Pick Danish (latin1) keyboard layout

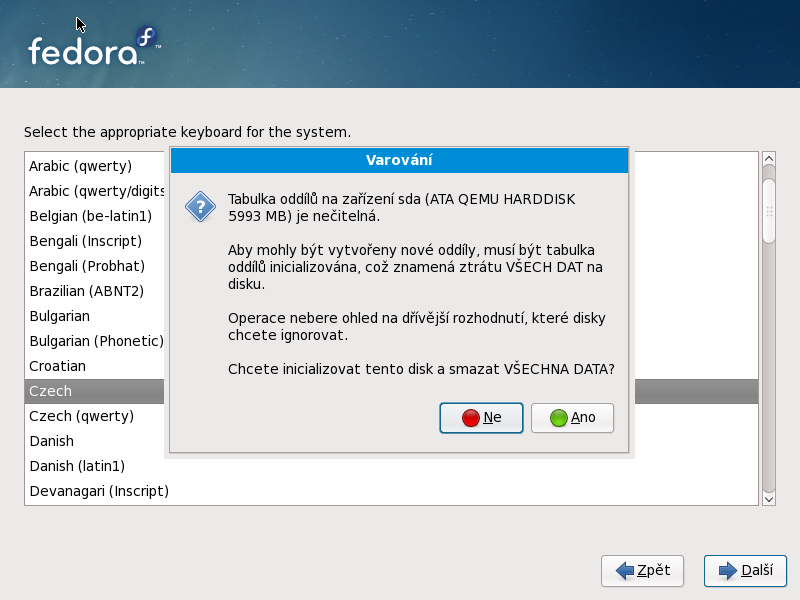(x=77, y=466)
